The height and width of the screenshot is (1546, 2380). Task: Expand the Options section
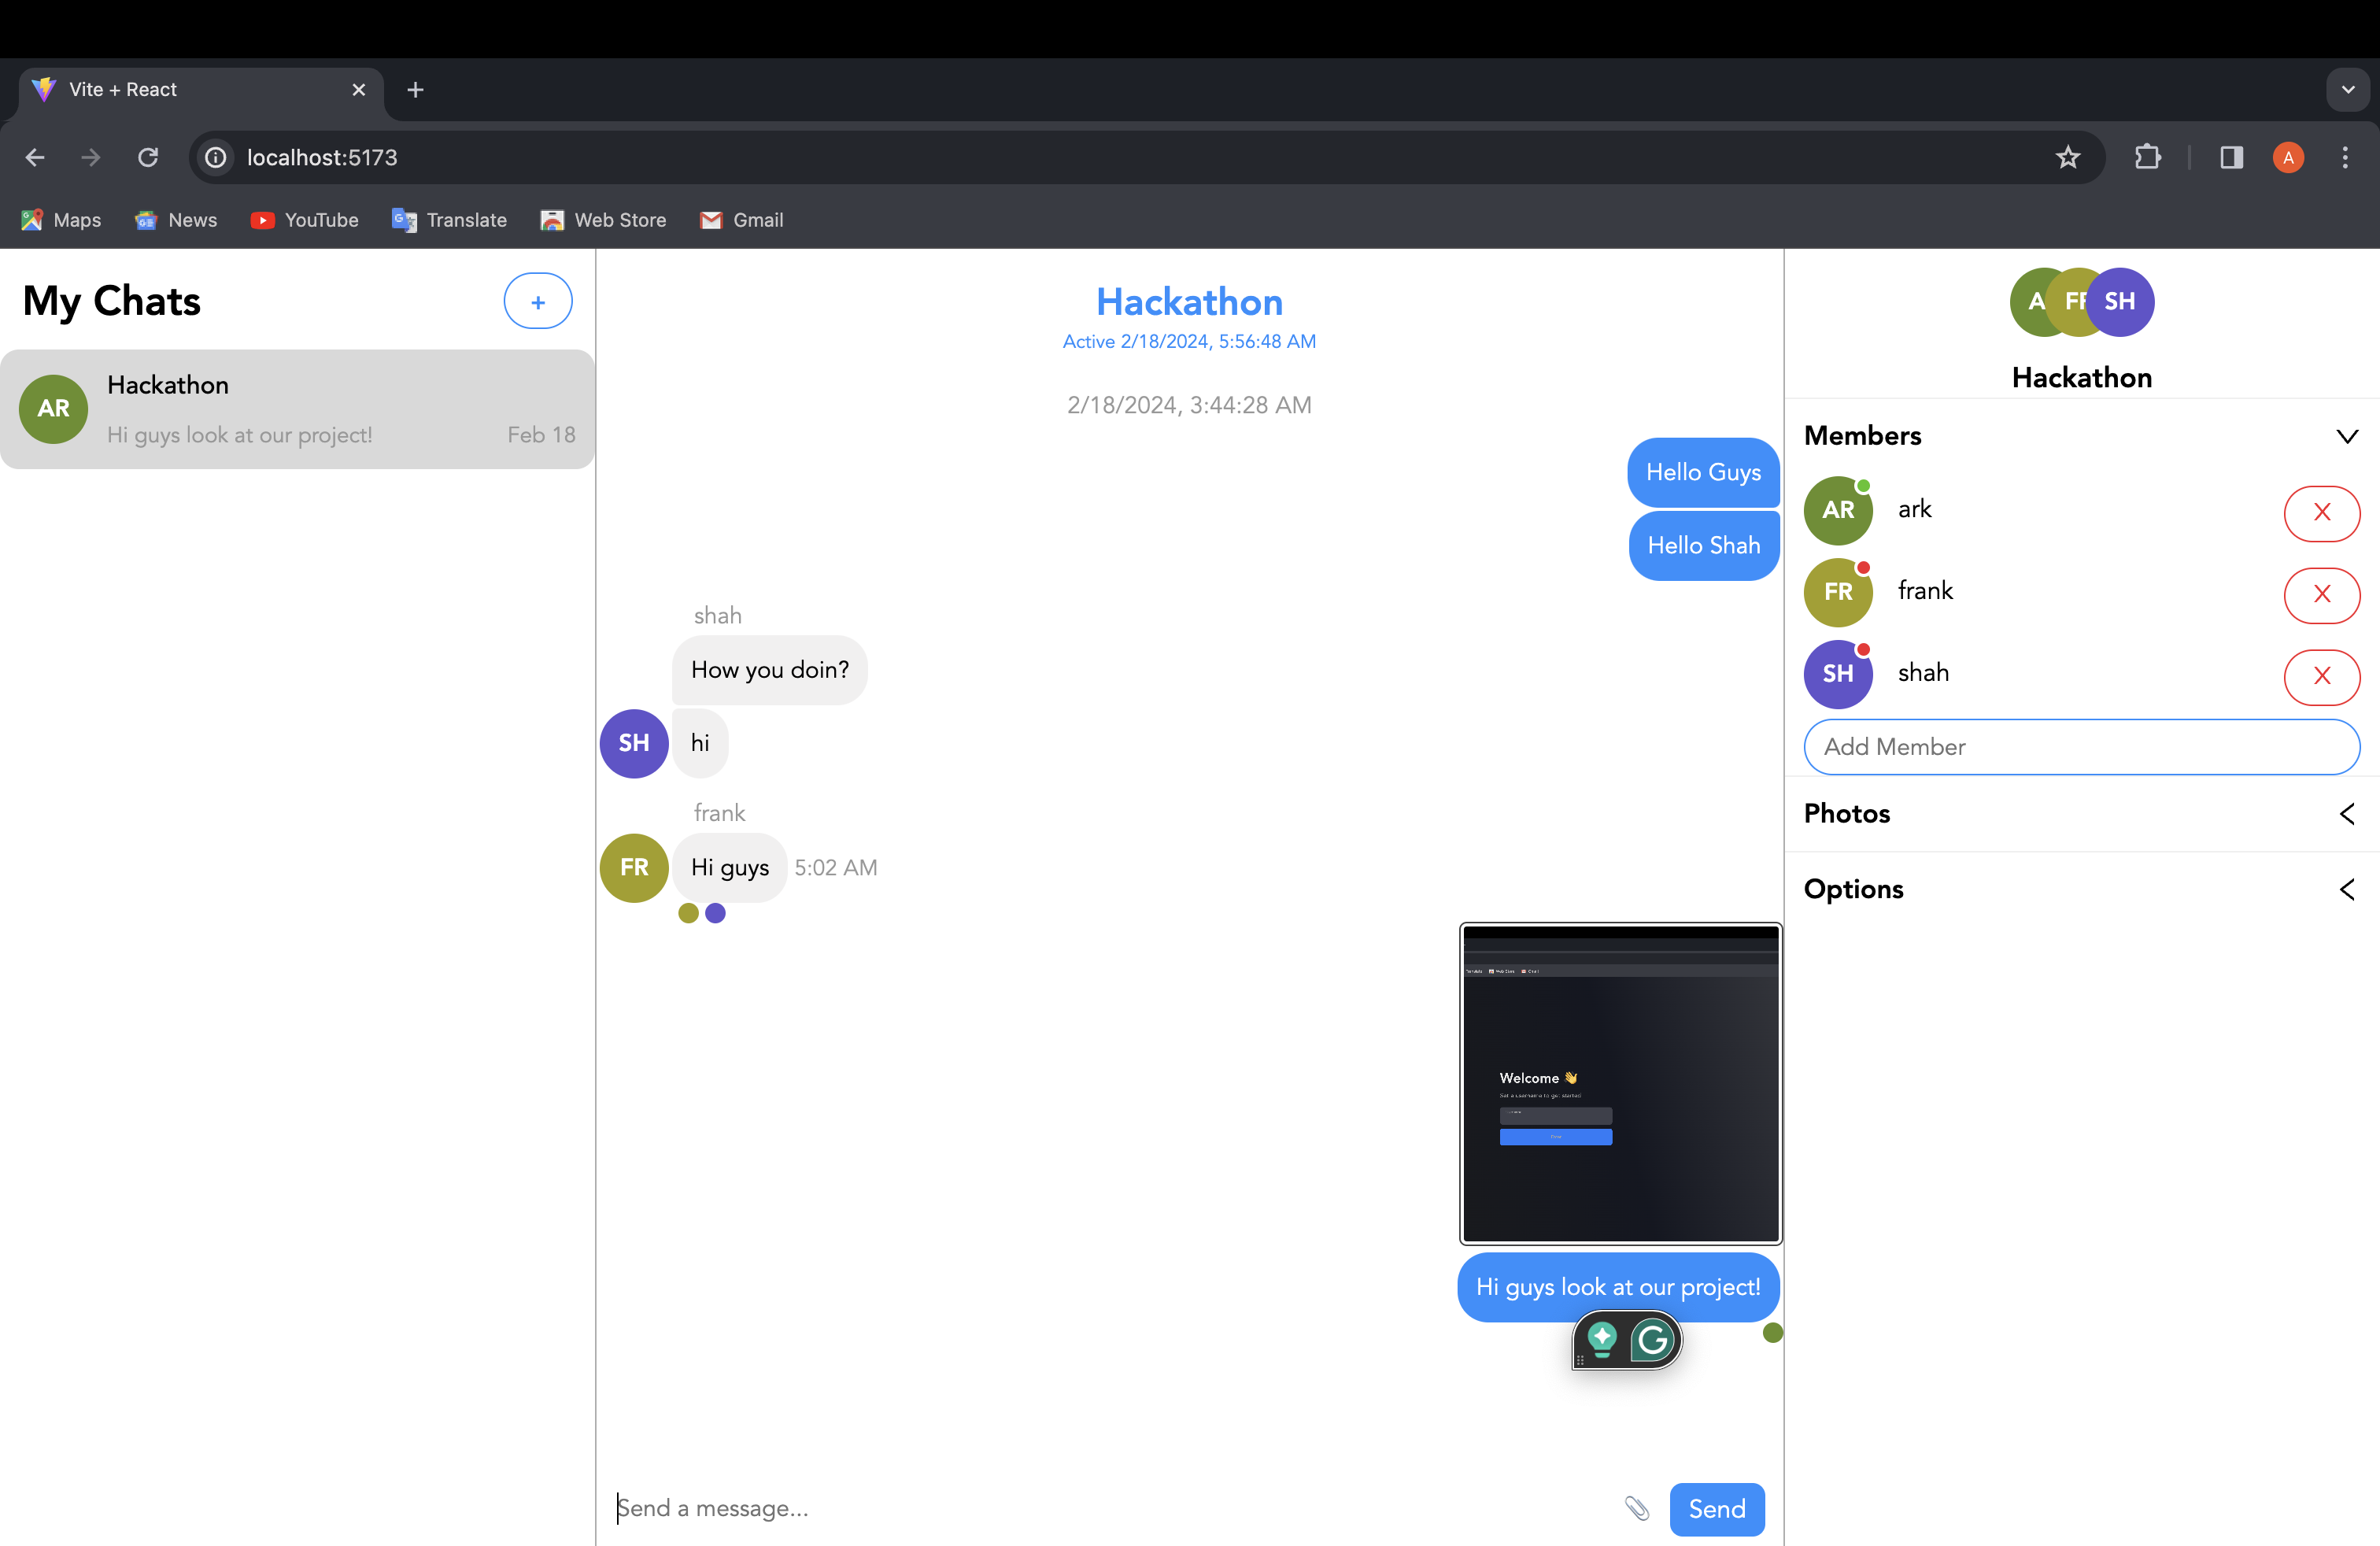(x=2346, y=889)
